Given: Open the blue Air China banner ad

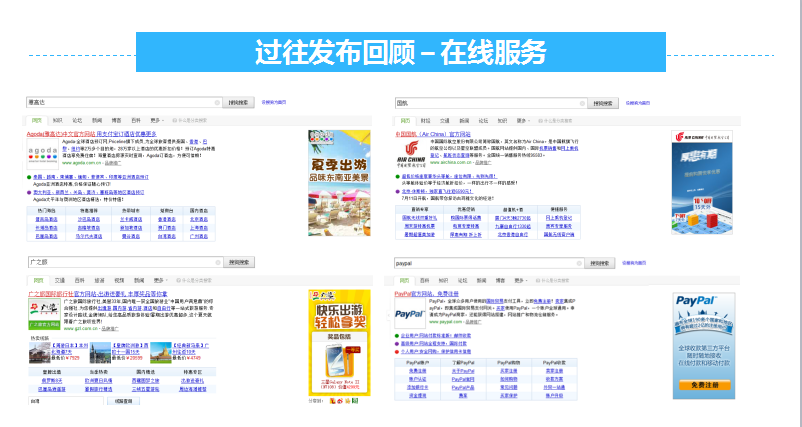Looking at the screenshot, I should point(702,182).
